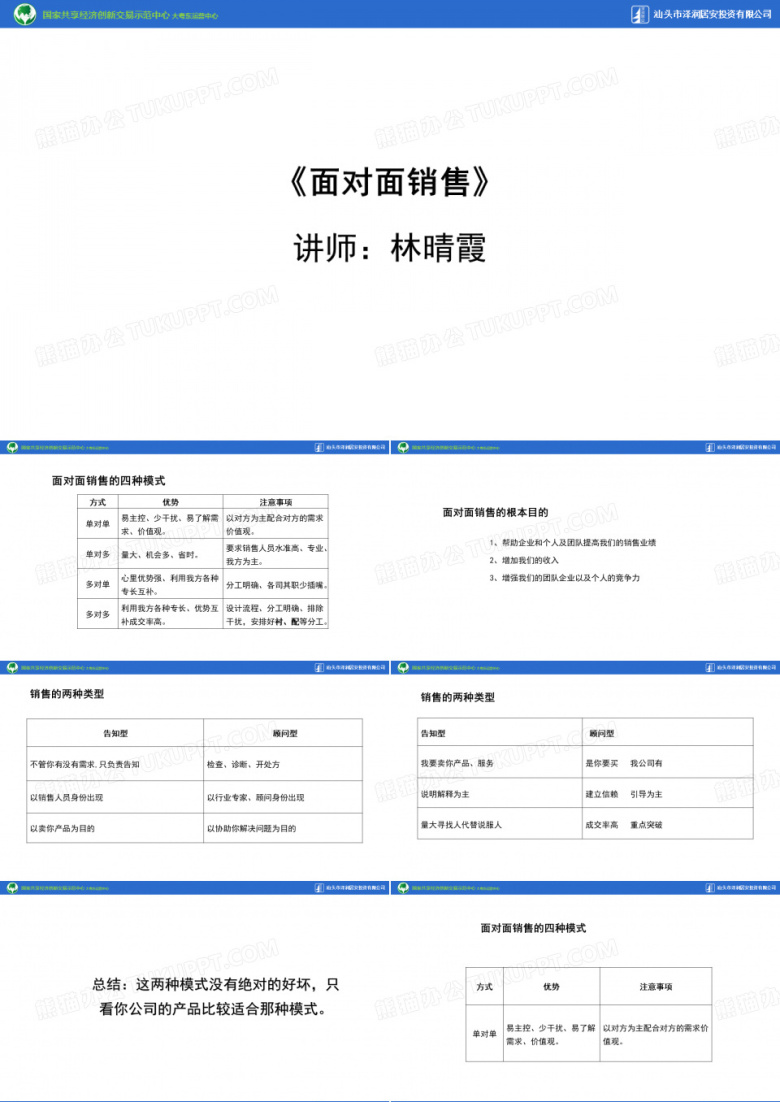Viewport: 780px width, 1102px height.
Task: Click the 顾问型 column header in left table
Action: tap(285, 732)
